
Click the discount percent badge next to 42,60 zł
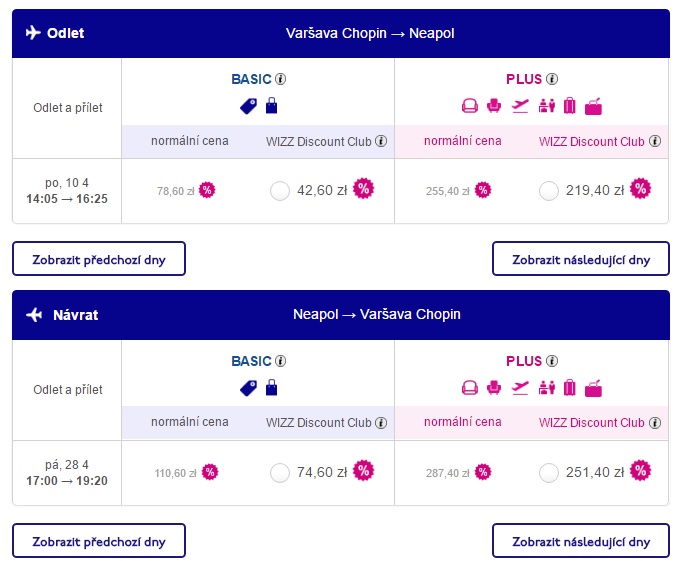(x=364, y=189)
